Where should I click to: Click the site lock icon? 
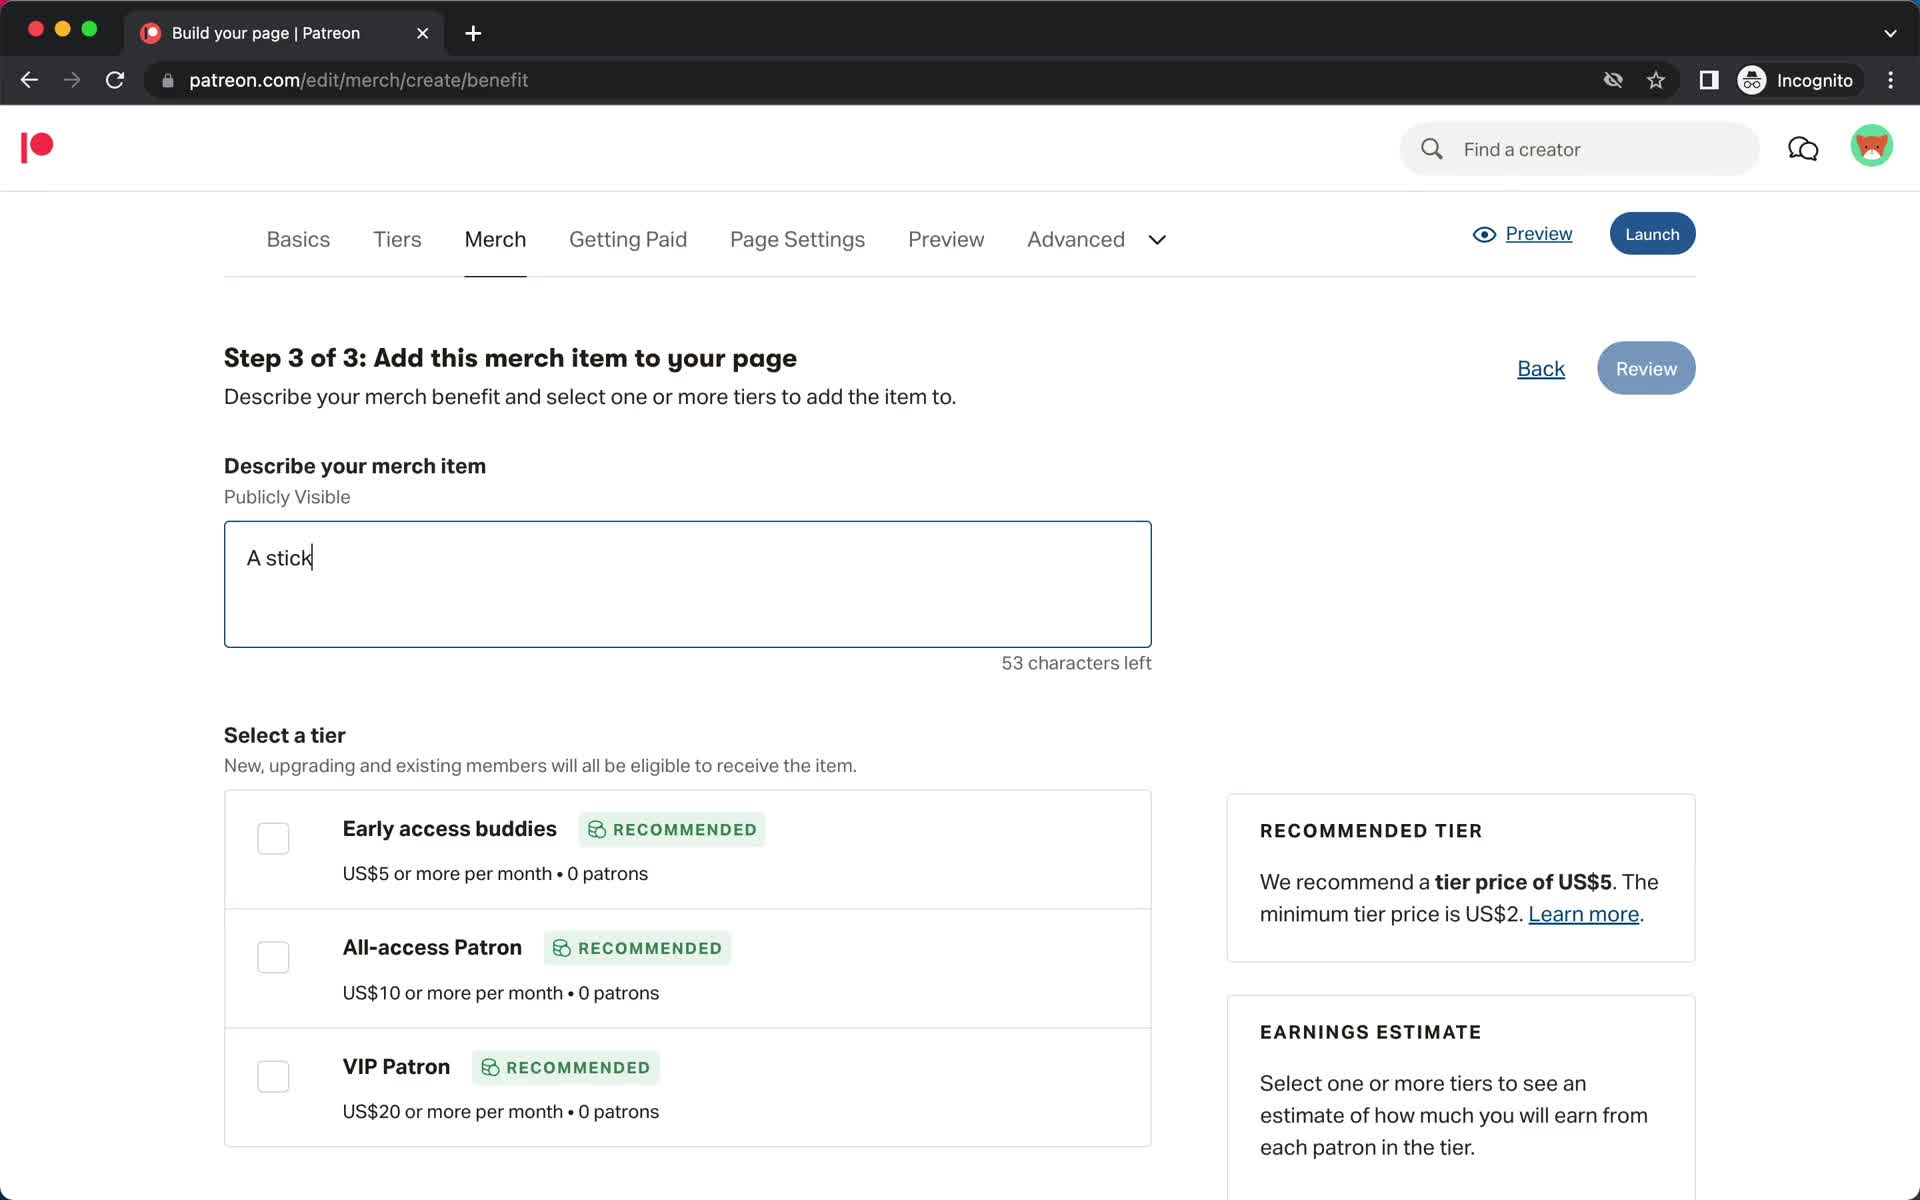click(x=168, y=80)
